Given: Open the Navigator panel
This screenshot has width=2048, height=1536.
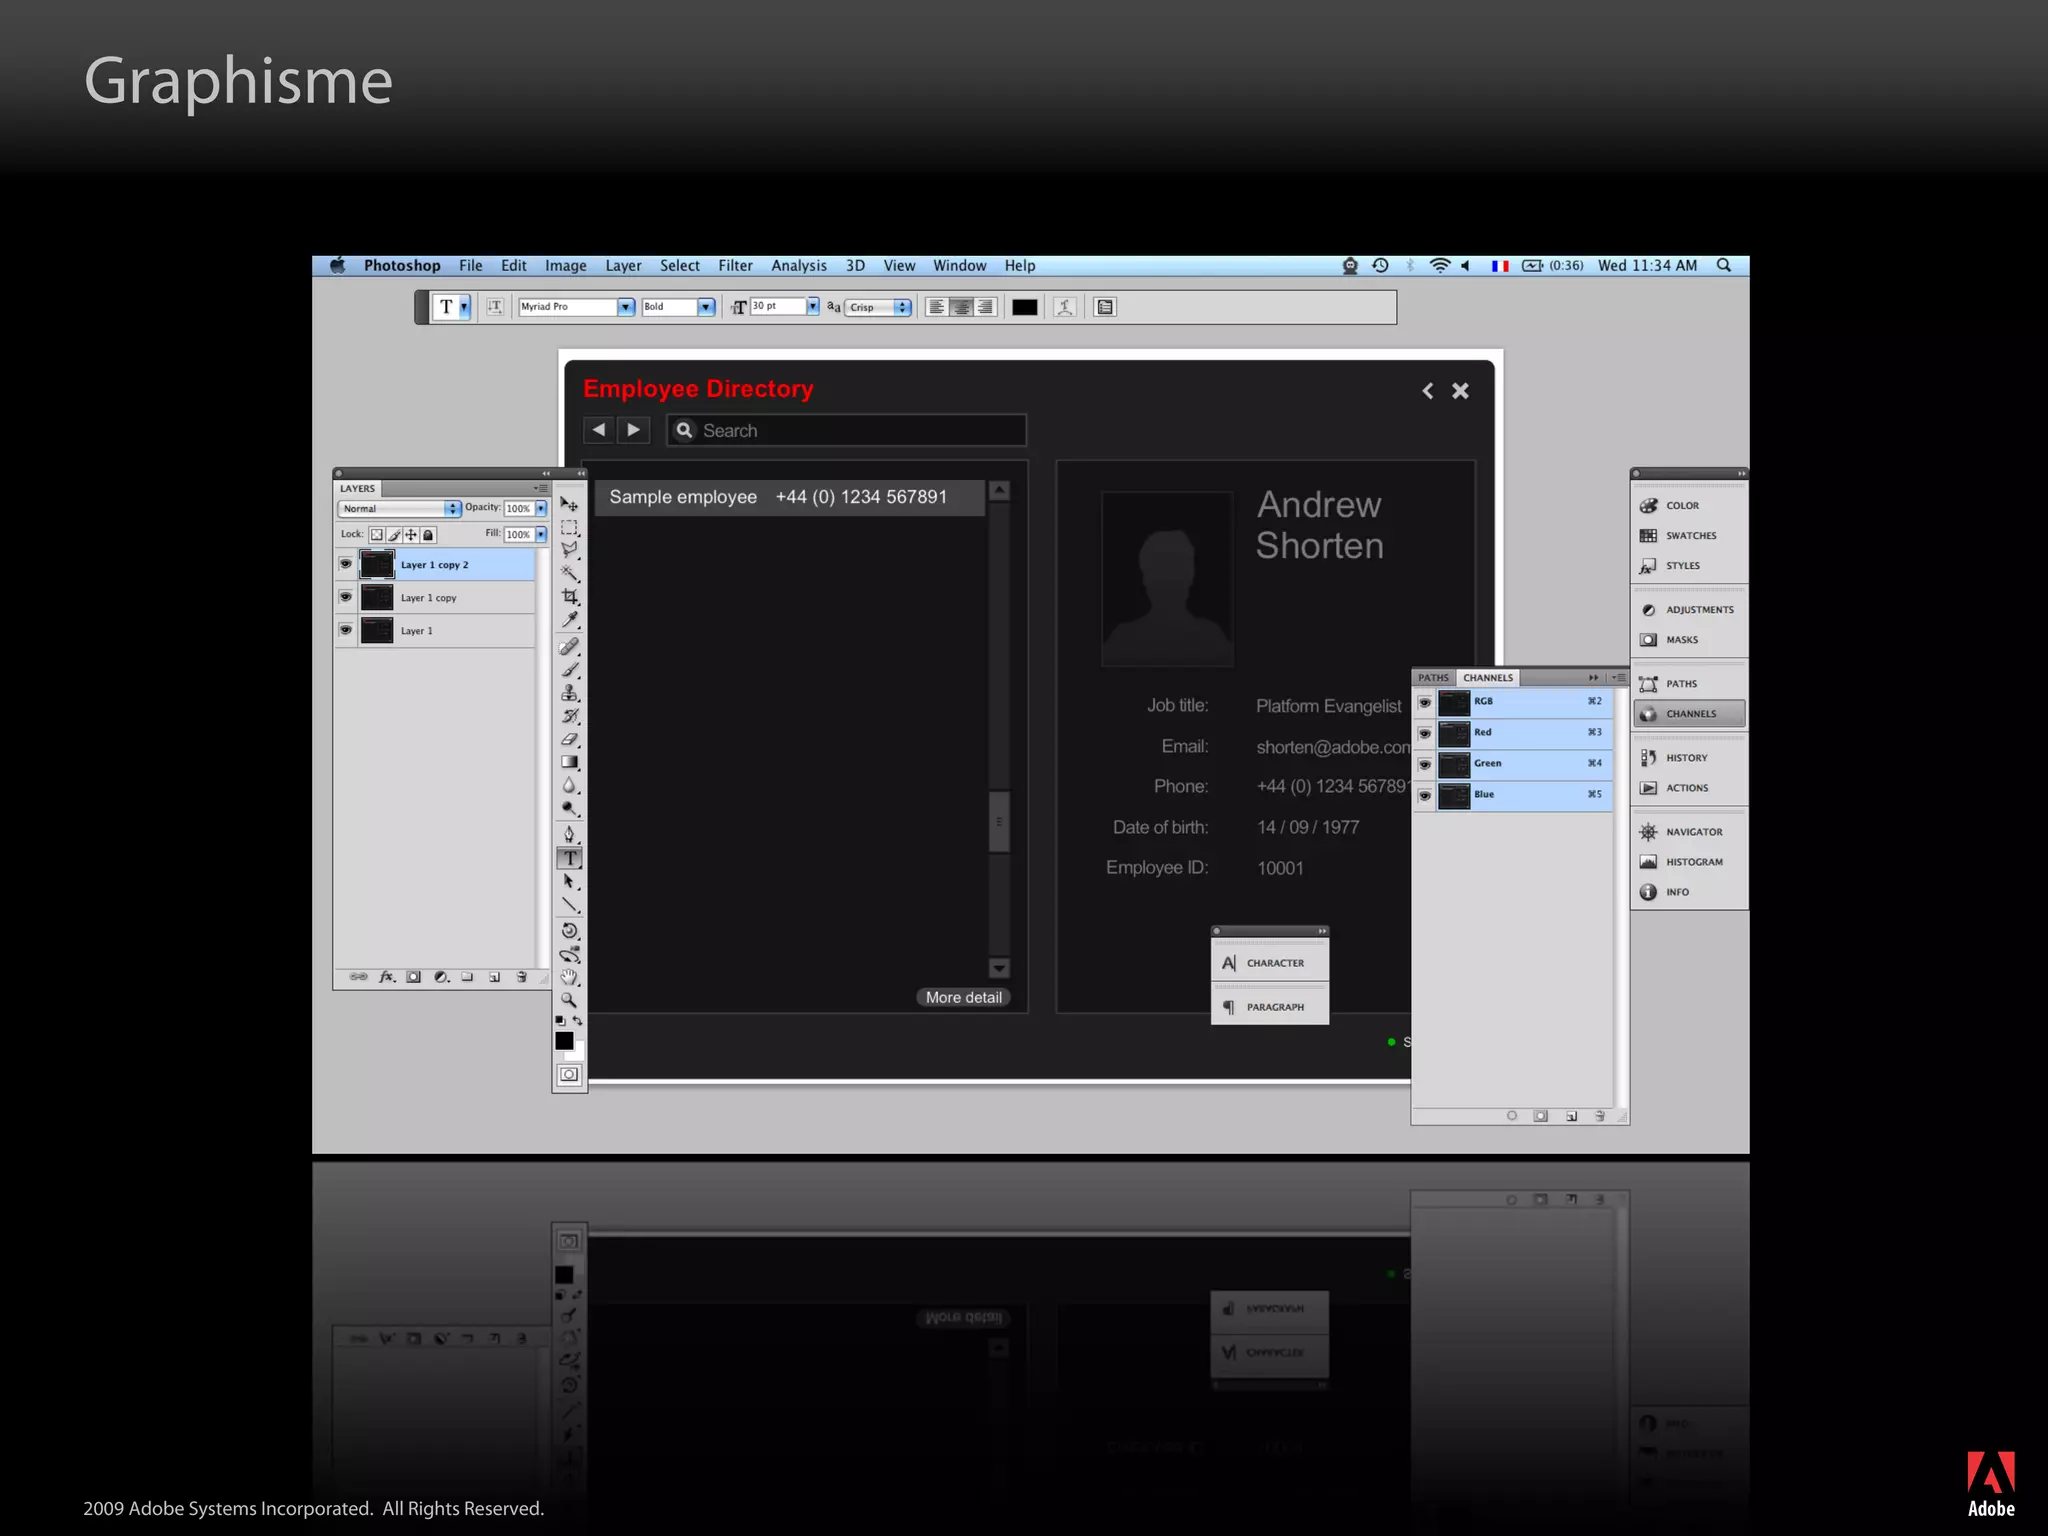Looking at the screenshot, I should pyautogui.click(x=1689, y=832).
